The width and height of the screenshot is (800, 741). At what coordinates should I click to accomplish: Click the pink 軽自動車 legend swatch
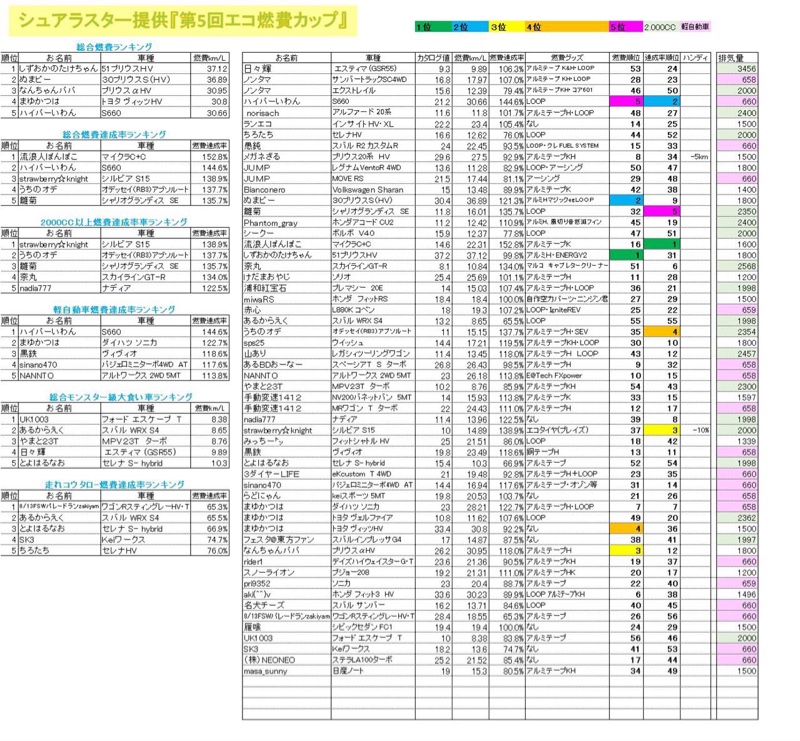[695, 27]
